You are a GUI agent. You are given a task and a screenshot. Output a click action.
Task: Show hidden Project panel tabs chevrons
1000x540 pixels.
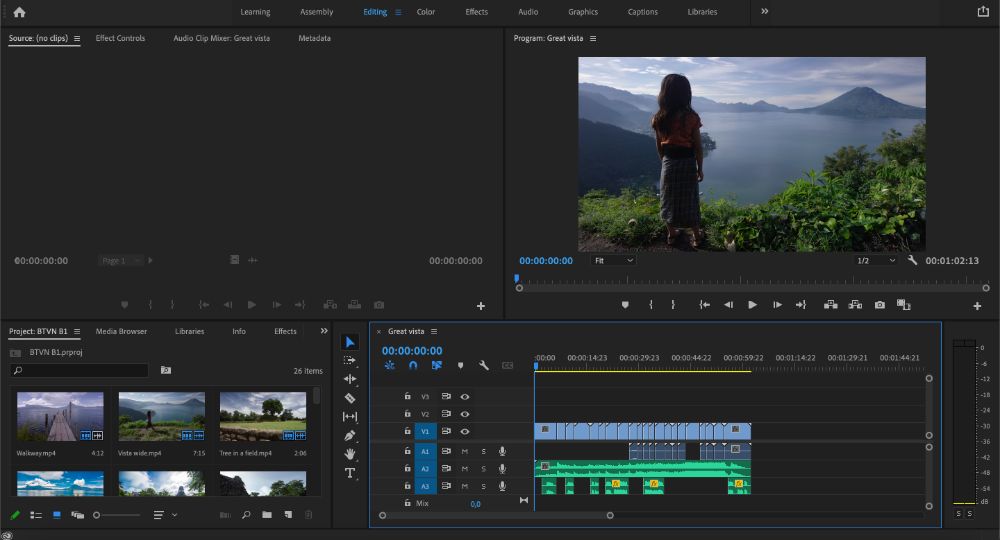(x=324, y=331)
